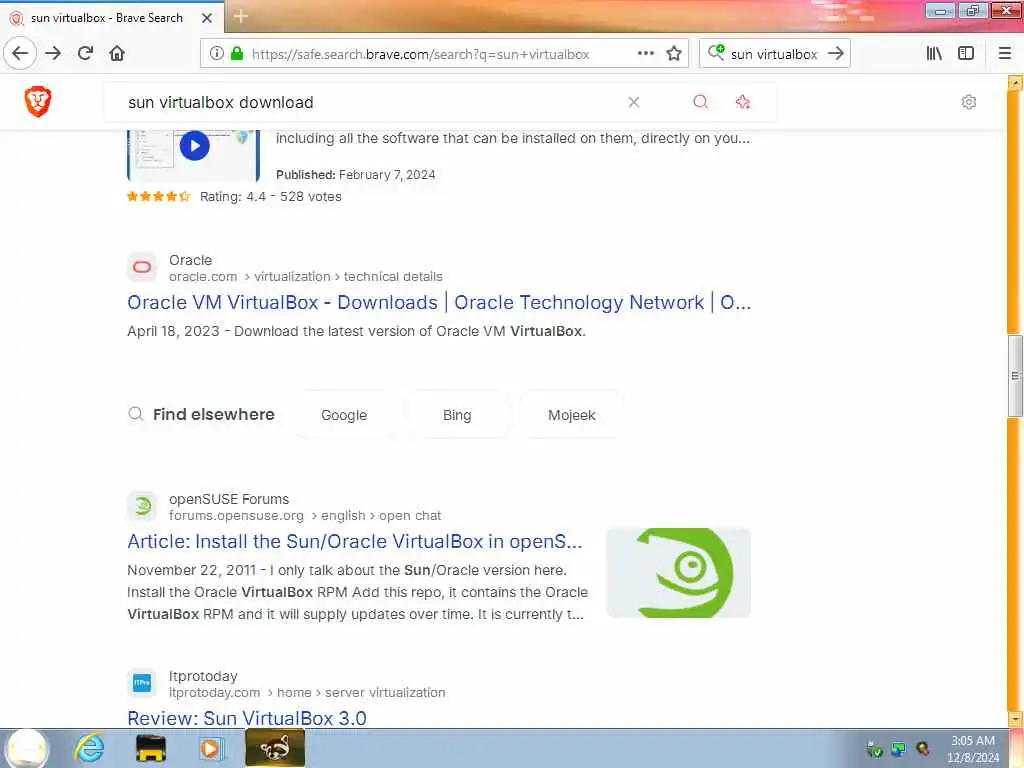
Task: Close the sun virtualbox tab
Action: pyautogui.click(x=207, y=18)
